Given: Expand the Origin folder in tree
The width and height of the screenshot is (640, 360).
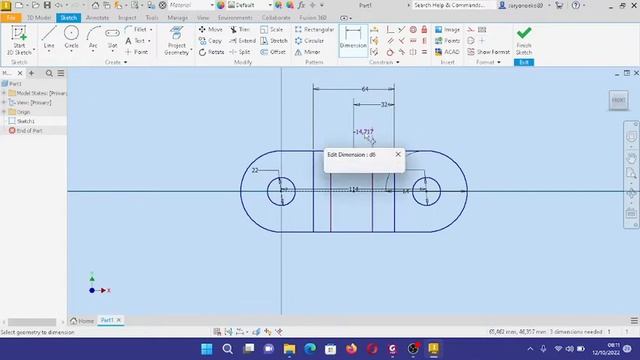Looking at the screenshot, I should (x=4, y=112).
